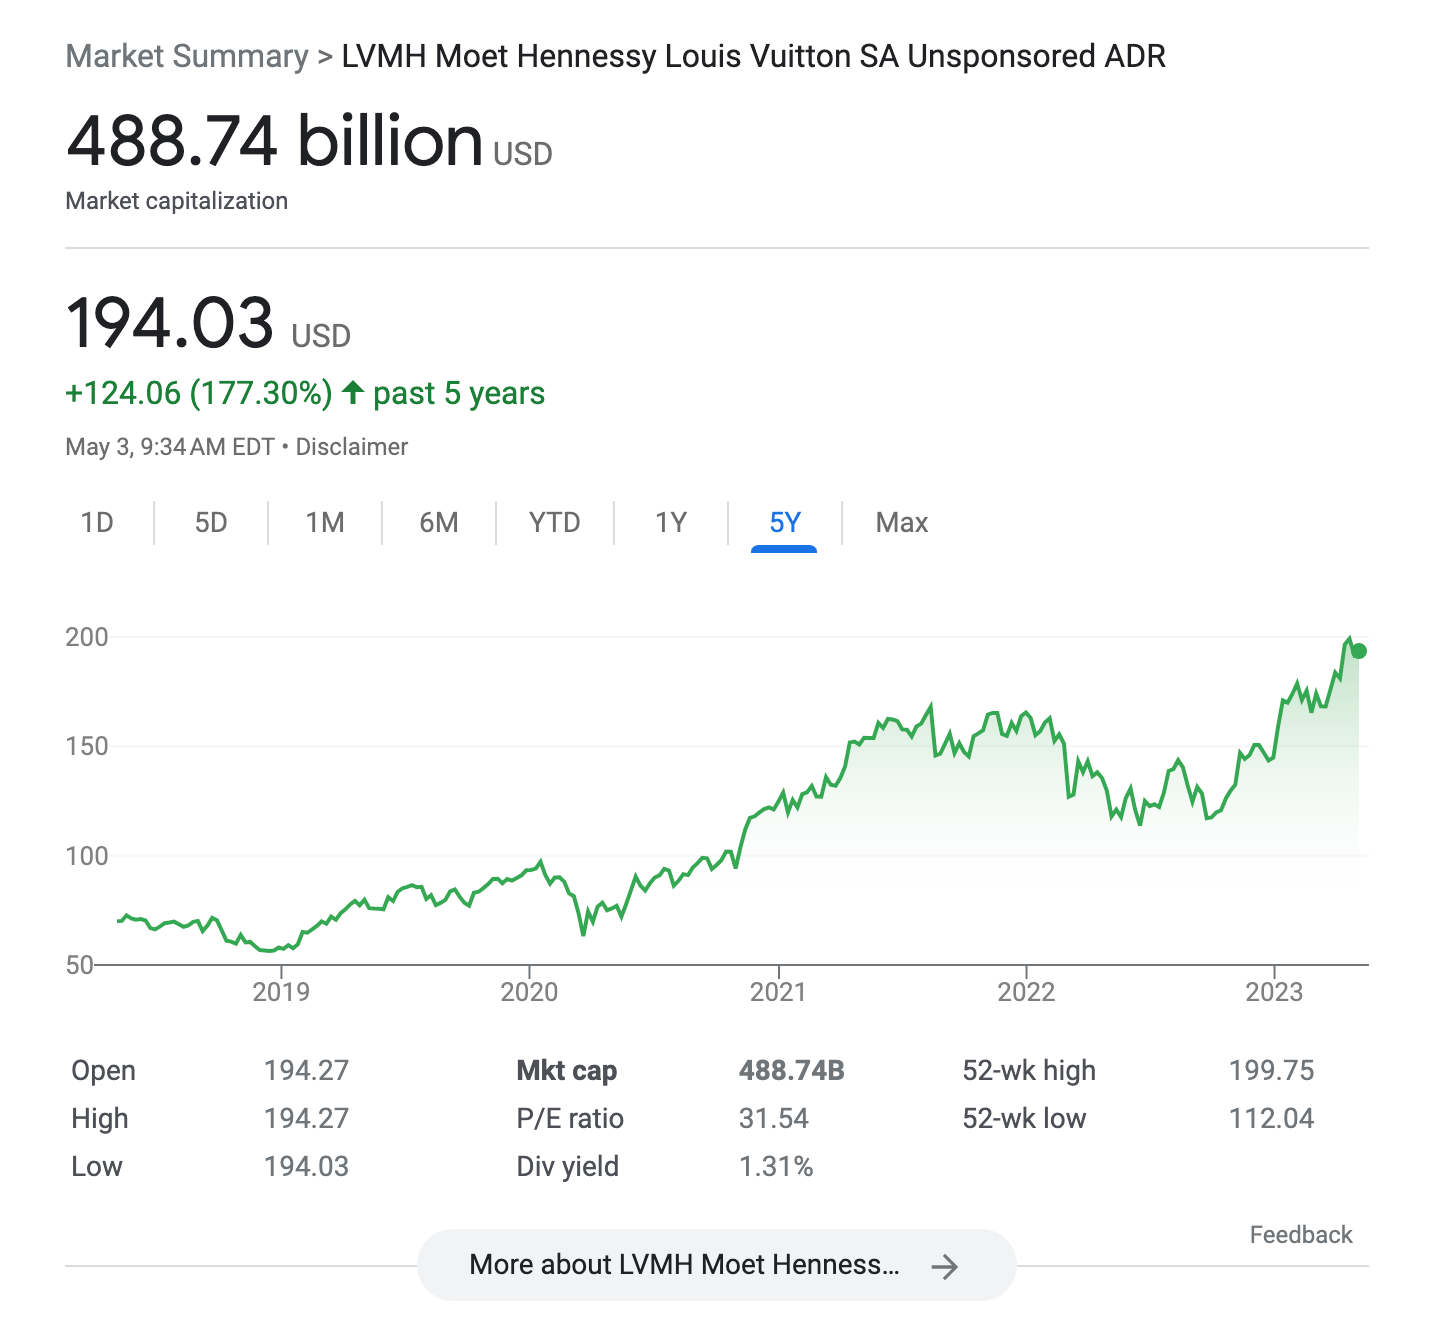Click the 150 y-axis label

[87, 746]
